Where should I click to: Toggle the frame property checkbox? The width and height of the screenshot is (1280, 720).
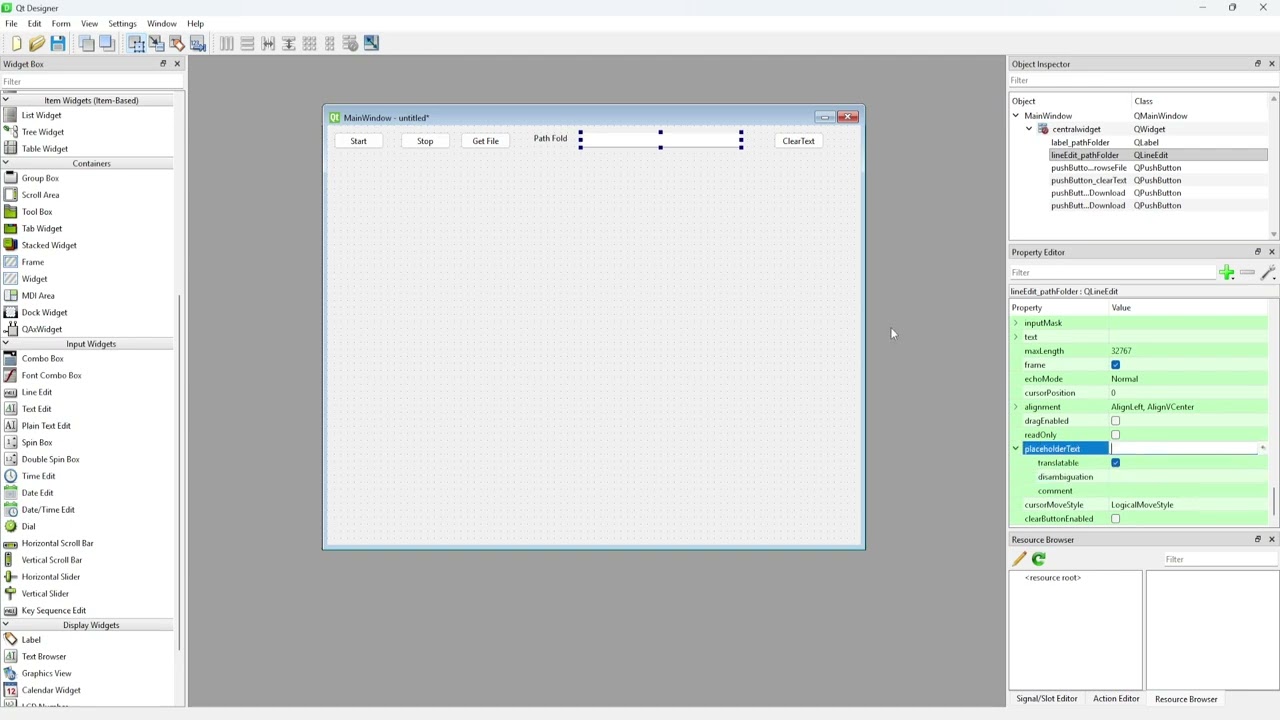coord(1115,365)
